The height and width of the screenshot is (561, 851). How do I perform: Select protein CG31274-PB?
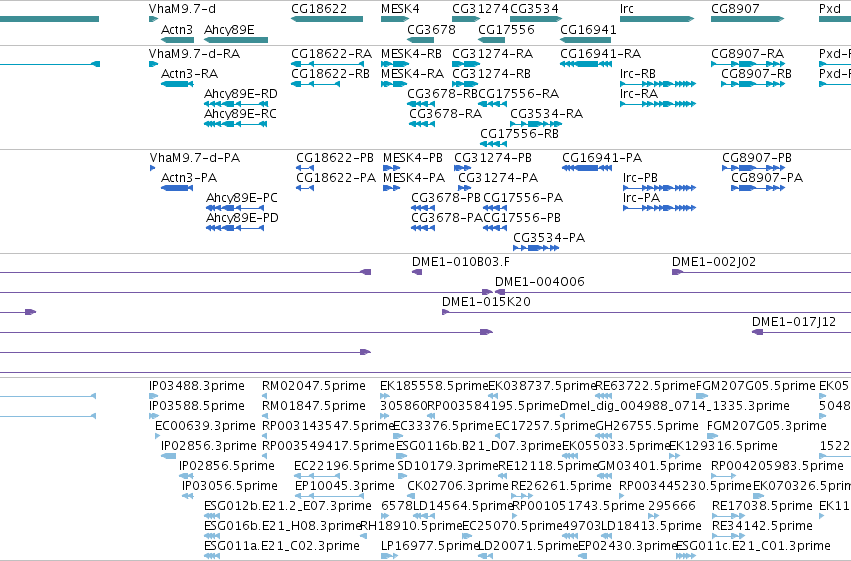point(462,168)
